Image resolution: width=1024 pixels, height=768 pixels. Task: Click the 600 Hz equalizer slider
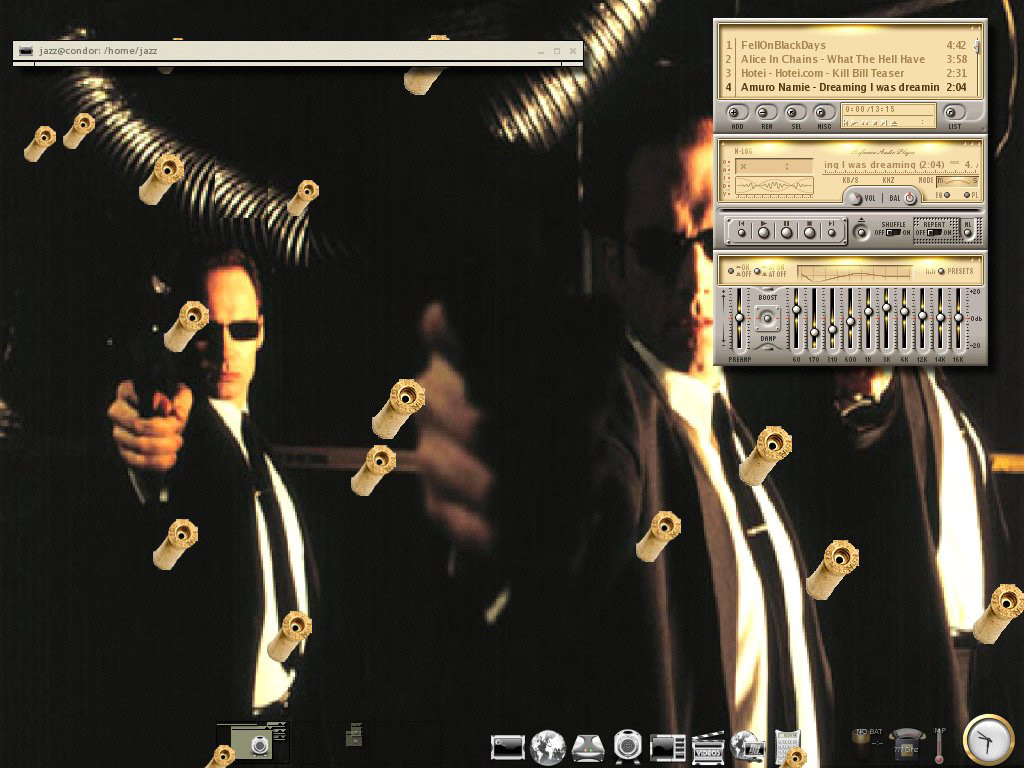coord(850,318)
